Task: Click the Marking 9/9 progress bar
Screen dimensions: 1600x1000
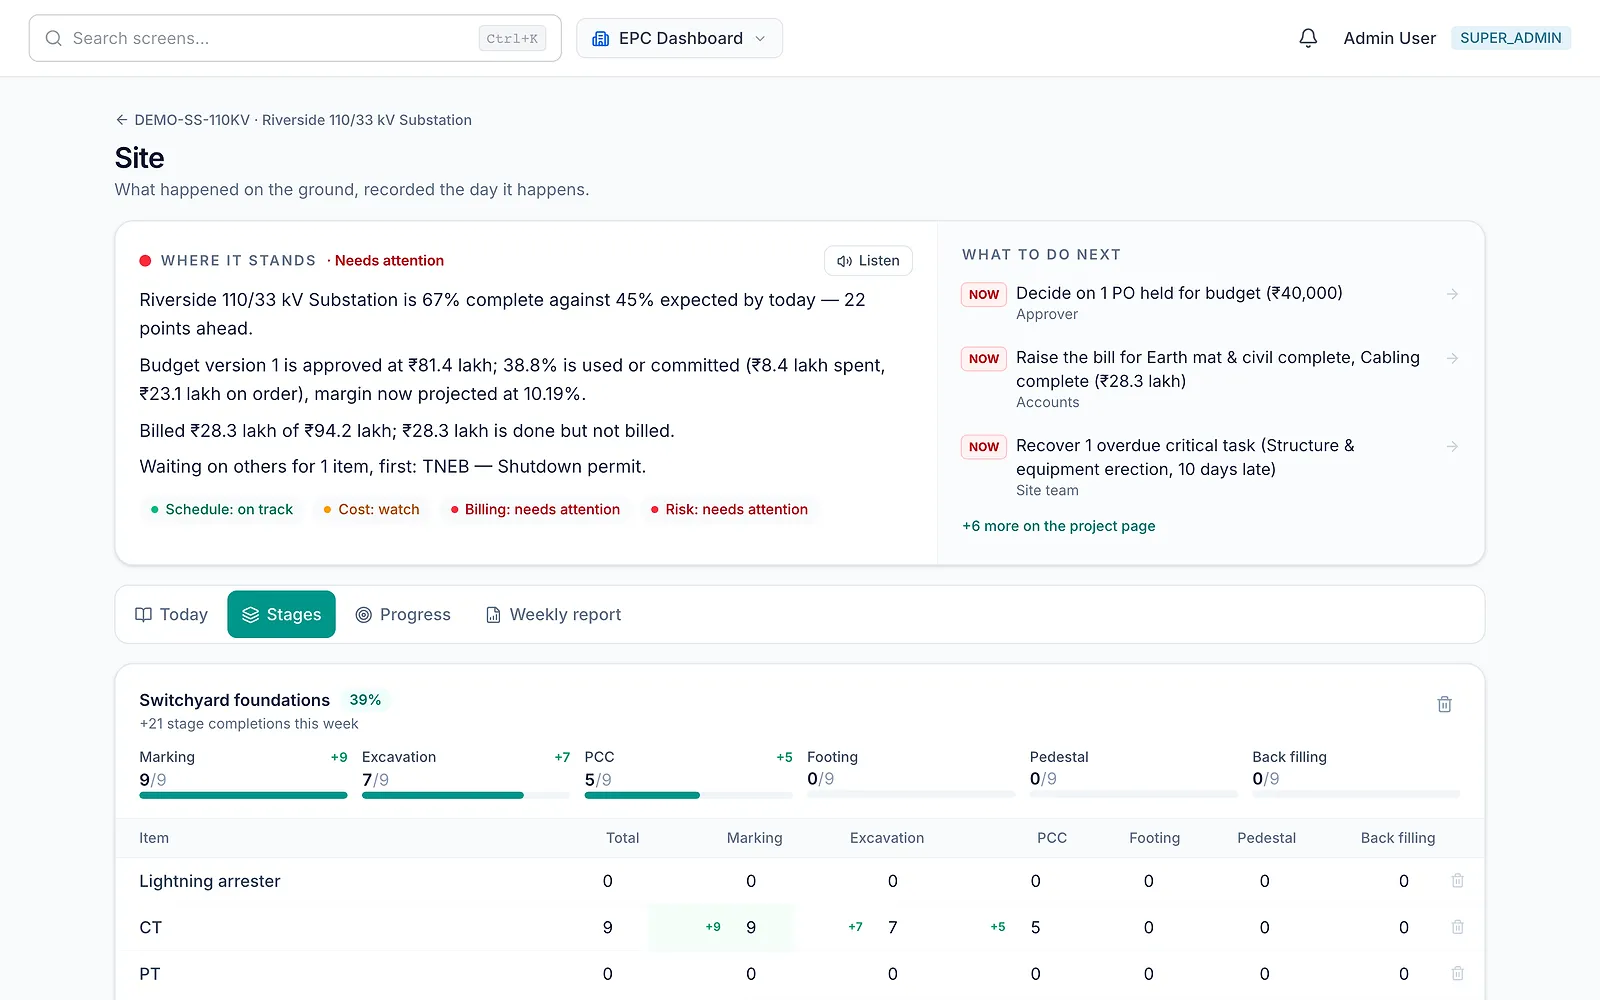Action: [x=243, y=795]
